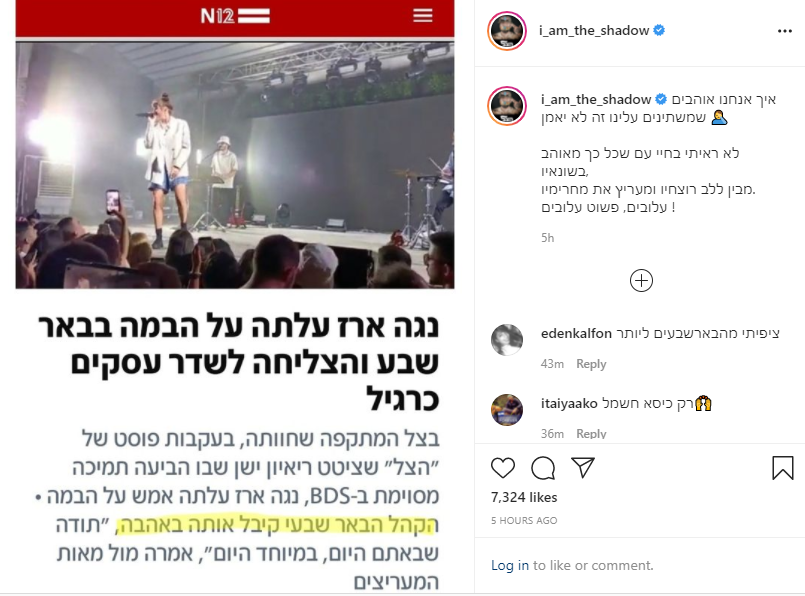Open N12 hamburger menu in image

[x=423, y=15]
